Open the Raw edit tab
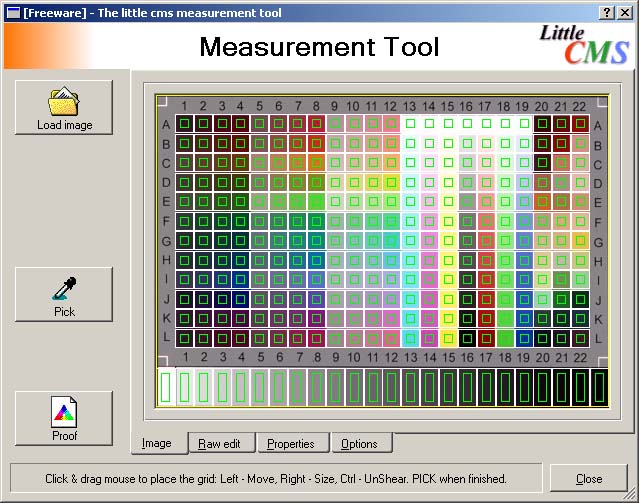The height and width of the screenshot is (503, 639). [x=219, y=443]
